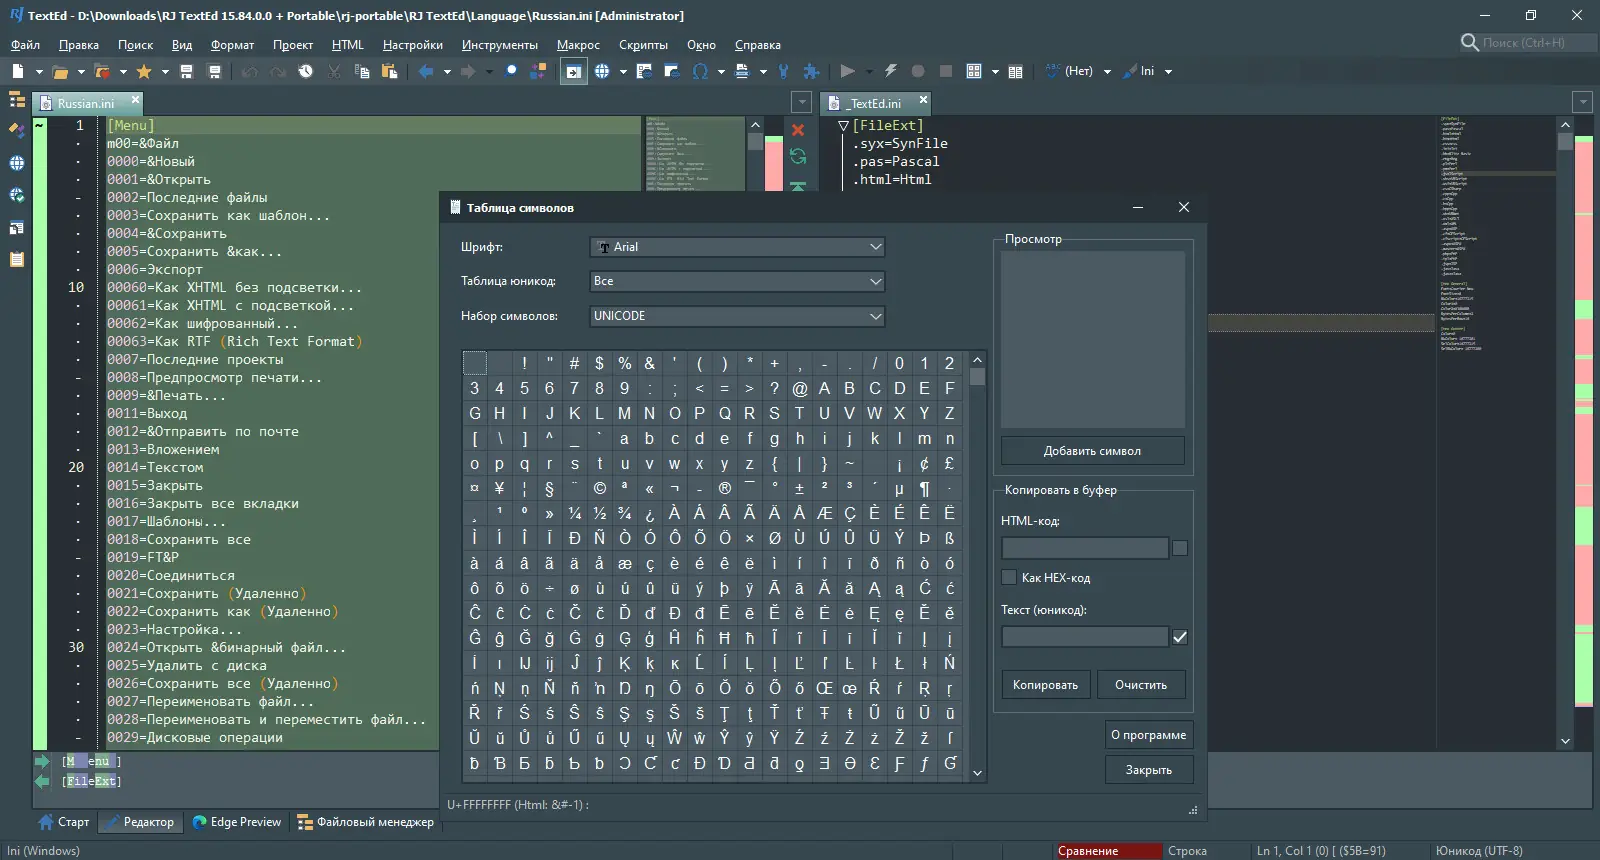1600x860 pixels.
Task: Uncheck the checkbox beside Текст (юникод) field
Action: coord(1180,637)
